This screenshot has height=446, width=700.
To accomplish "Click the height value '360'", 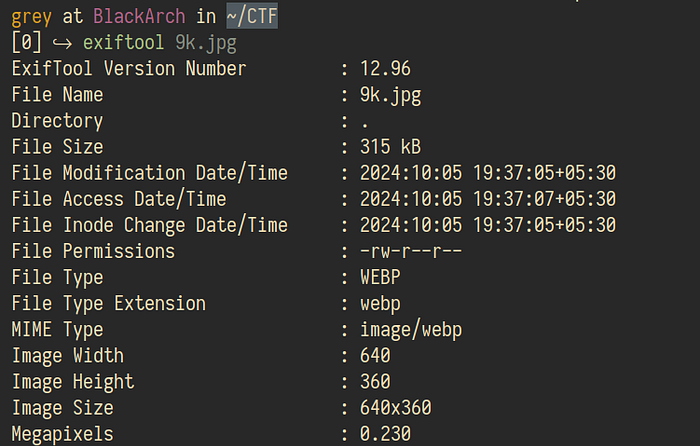I will tap(375, 382).
